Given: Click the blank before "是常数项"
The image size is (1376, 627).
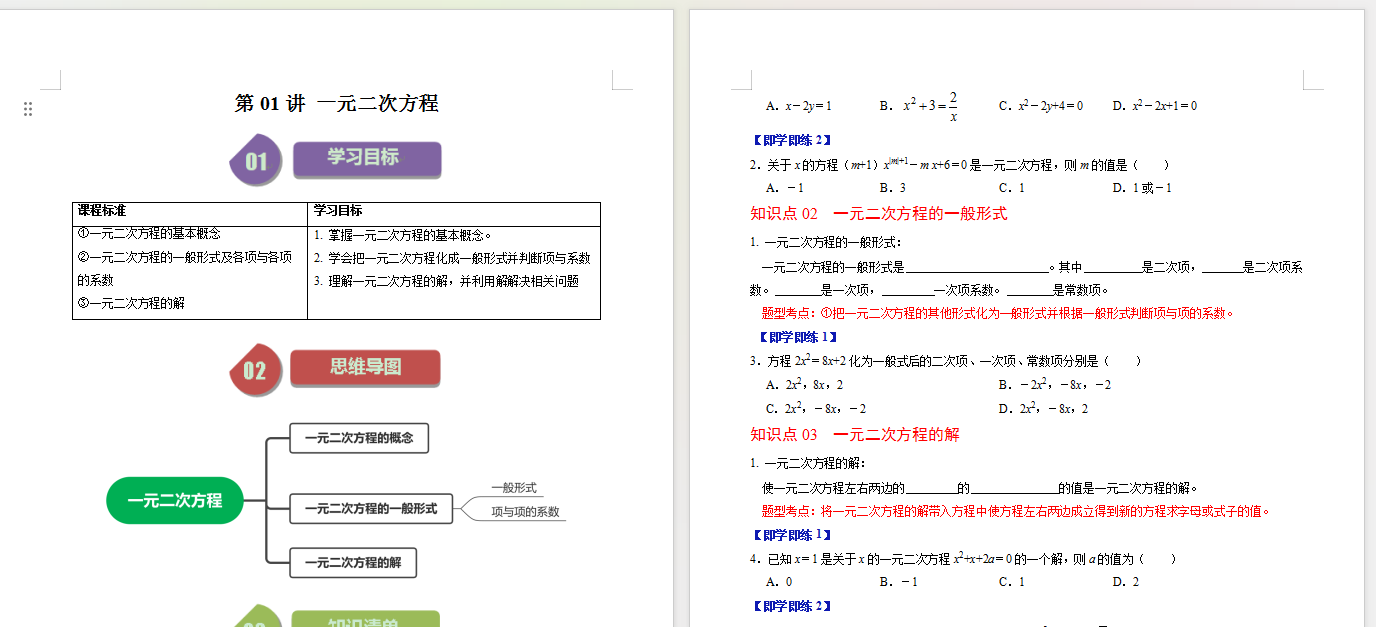Looking at the screenshot, I should (x=1029, y=290).
